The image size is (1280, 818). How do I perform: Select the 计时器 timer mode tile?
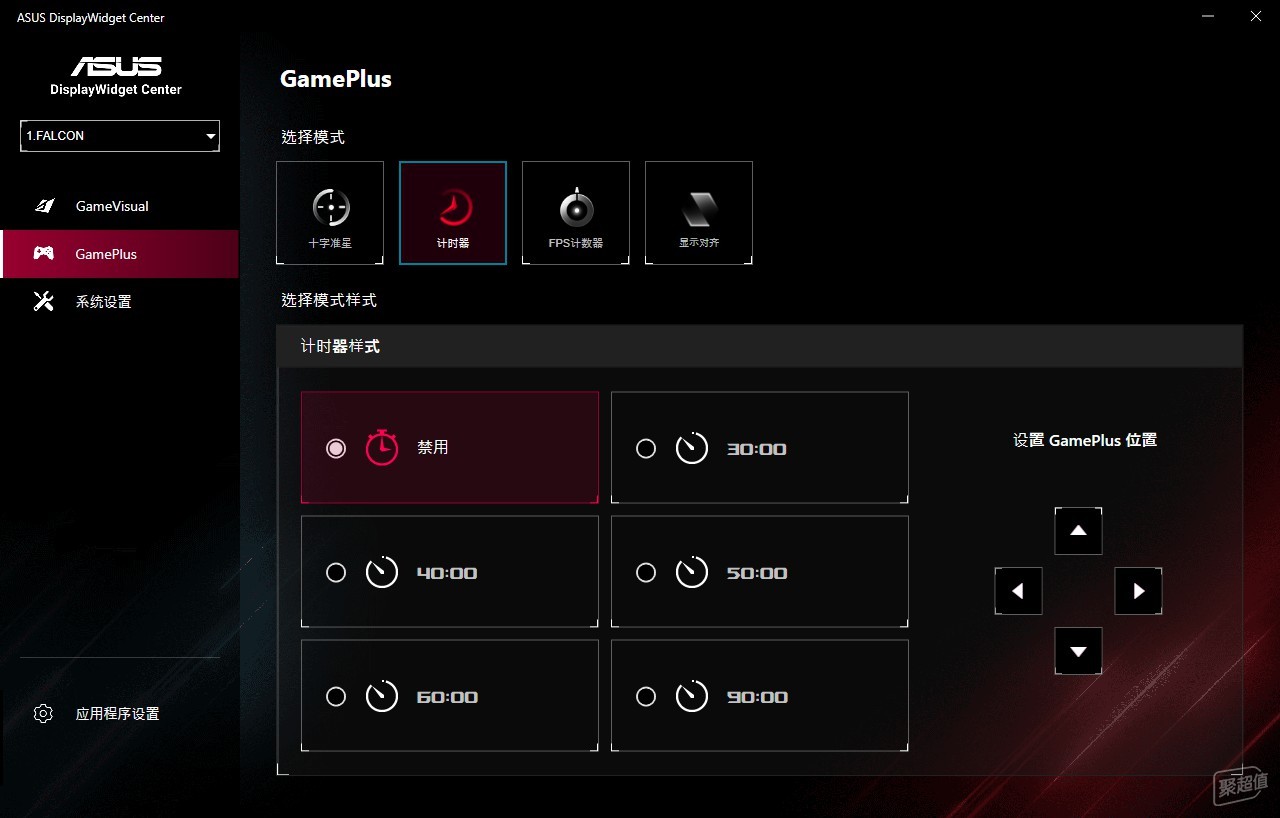tap(453, 213)
